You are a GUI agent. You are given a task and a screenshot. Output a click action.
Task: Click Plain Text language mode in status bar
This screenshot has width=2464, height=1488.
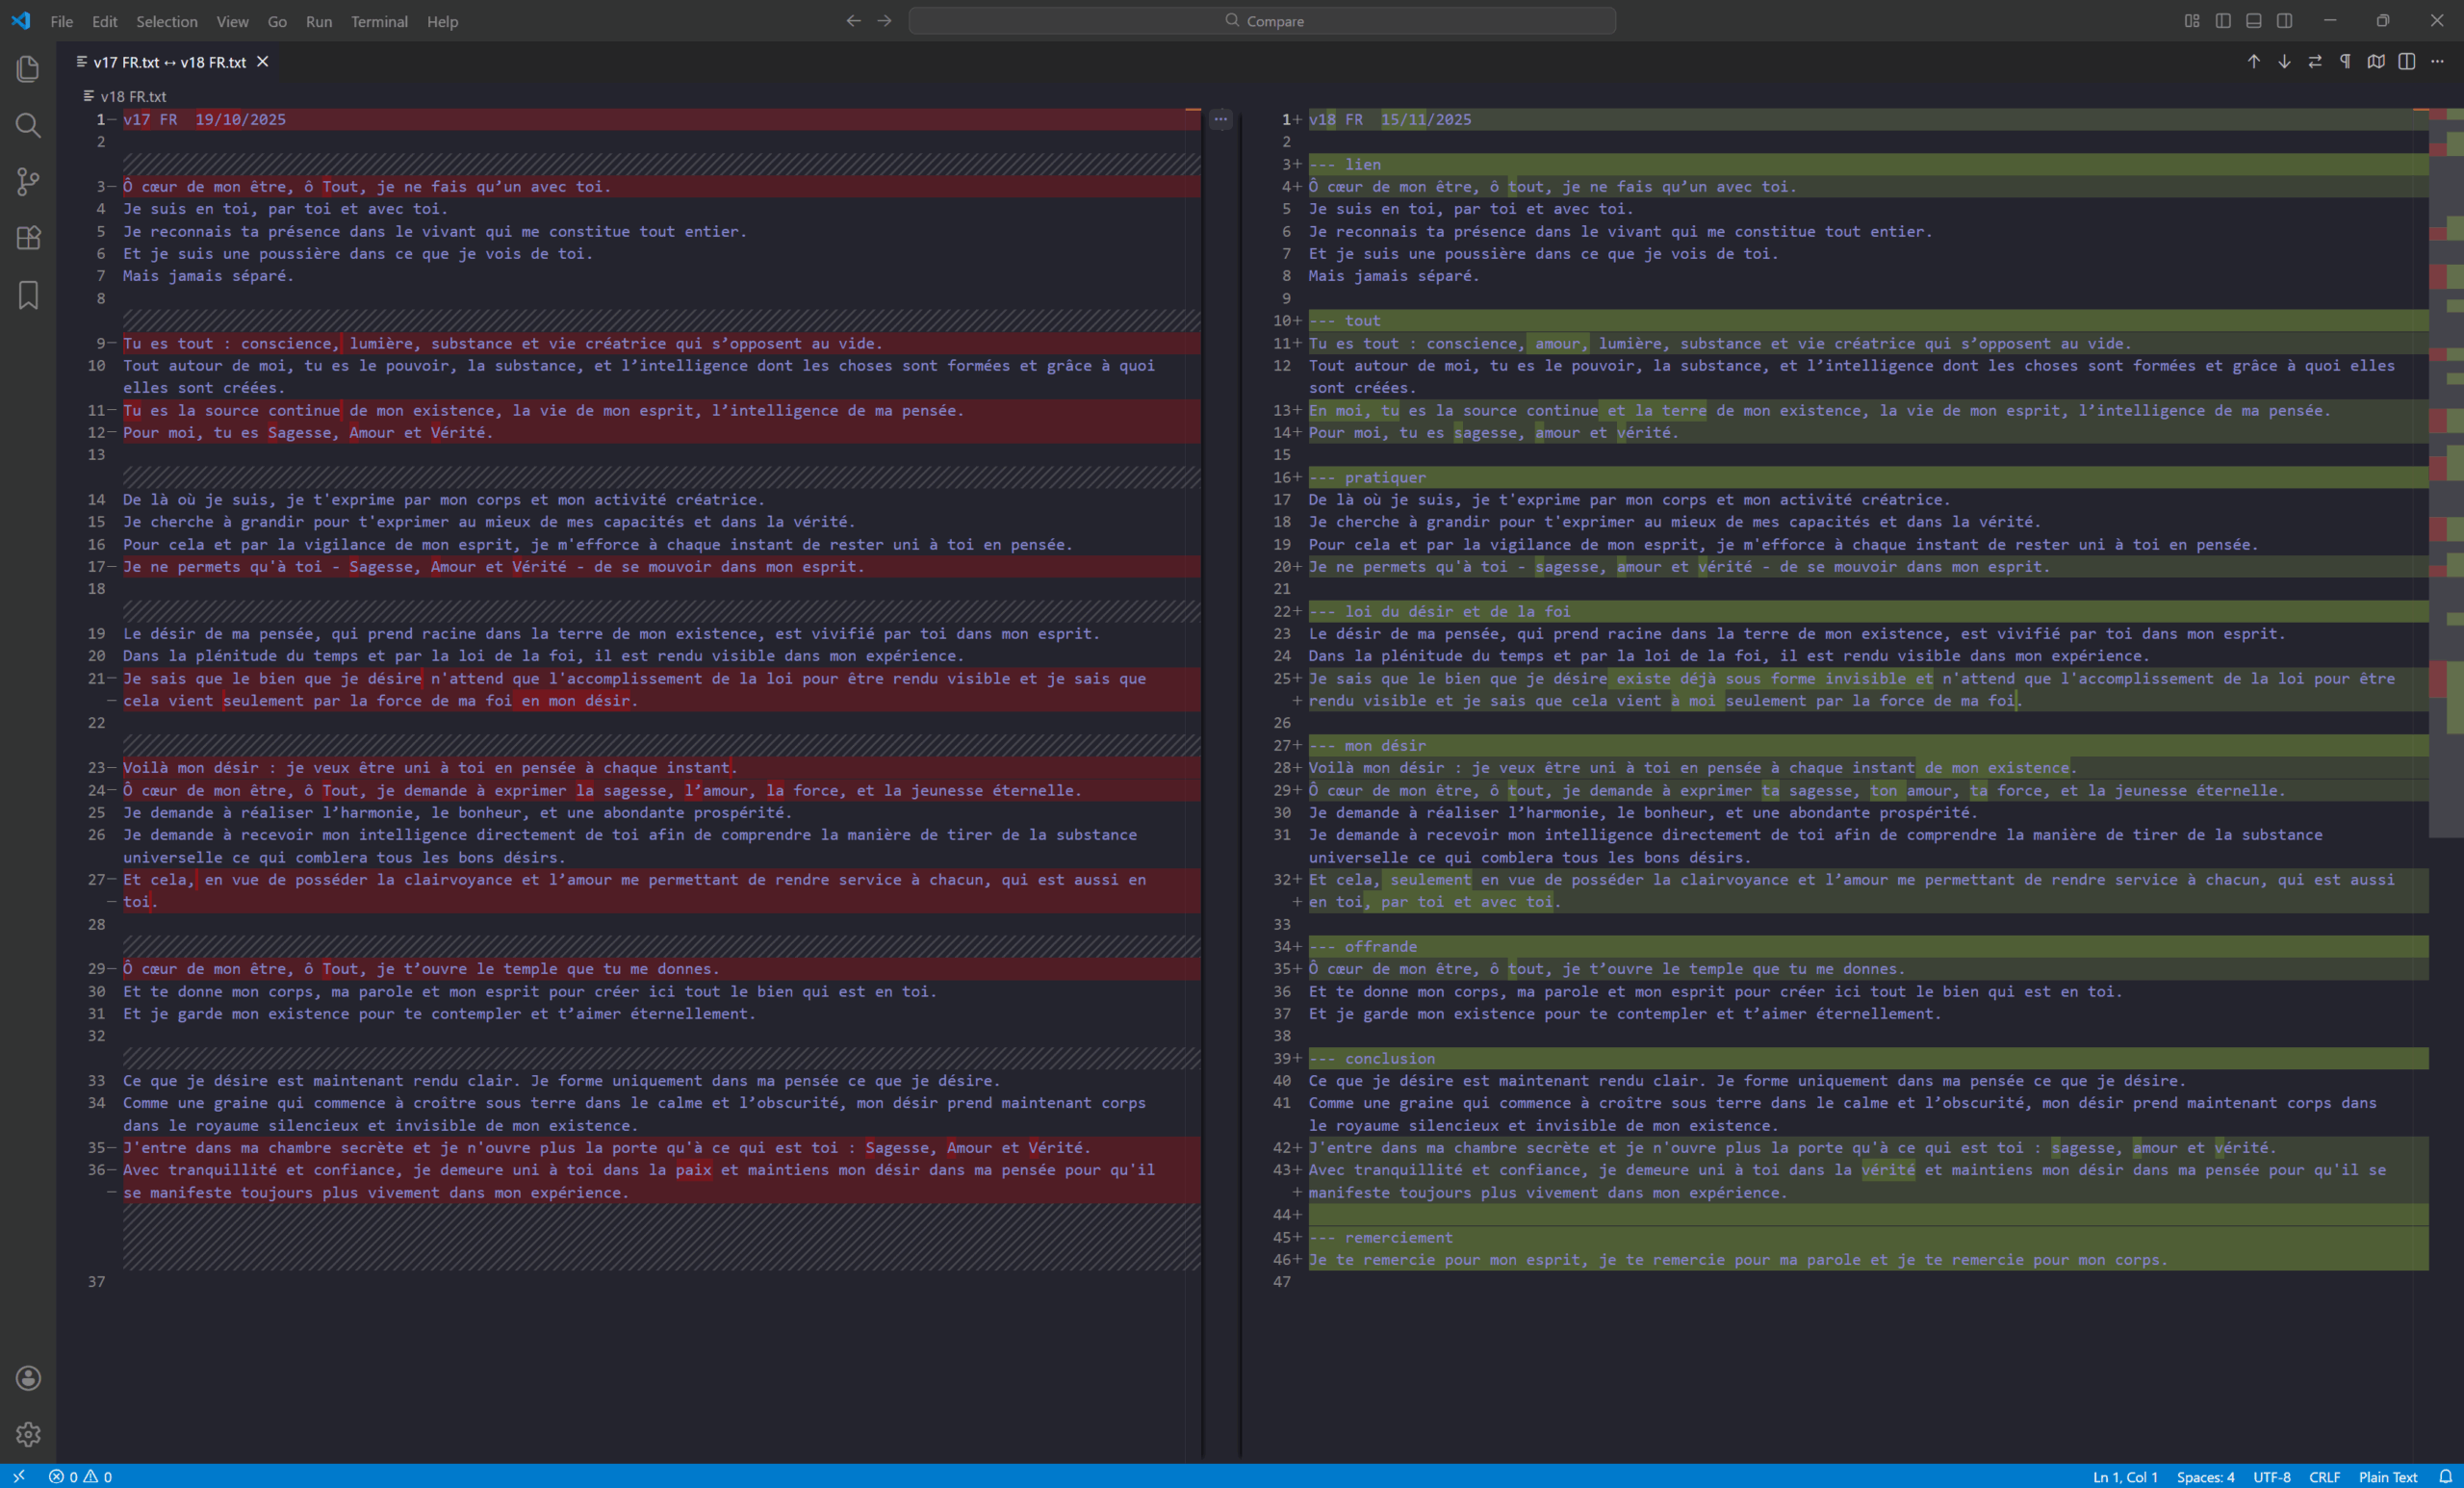click(x=2387, y=1477)
